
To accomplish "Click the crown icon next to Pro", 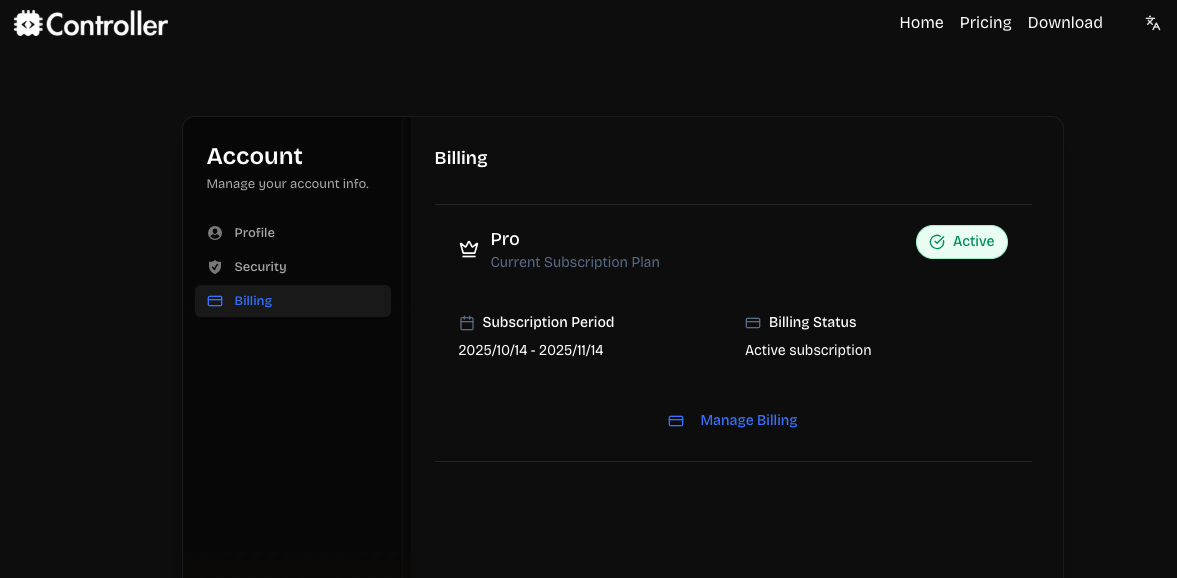I will tap(468, 249).
